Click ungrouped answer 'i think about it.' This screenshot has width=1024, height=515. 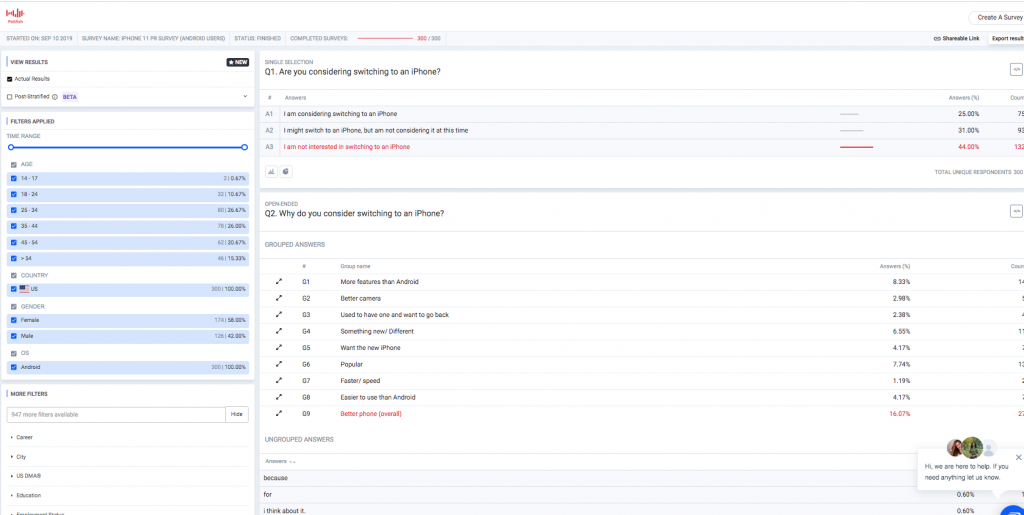coord(285,511)
